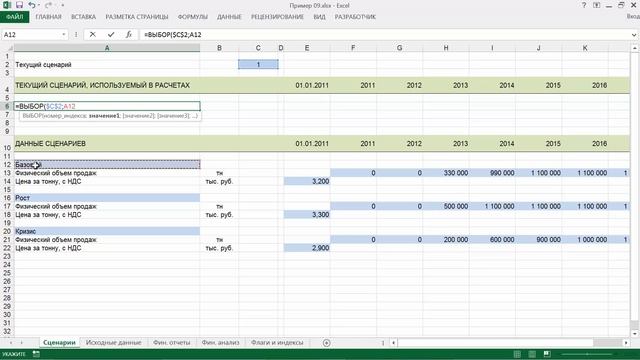Screen dimensions: 640x360
Task: Click the ВЫБОР function name in tooltip
Action: click(x=31, y=116)
